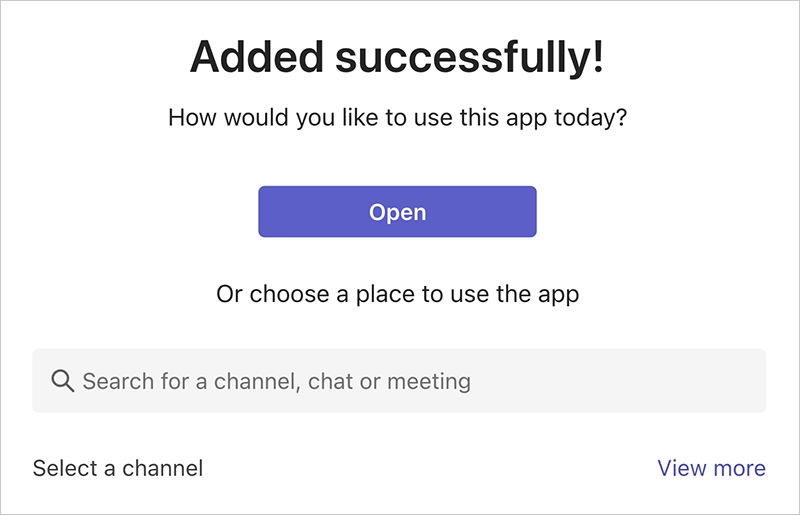800x515 pixels.
Task: Click the "Added successfully!" heading
Action: click(397, 57)
